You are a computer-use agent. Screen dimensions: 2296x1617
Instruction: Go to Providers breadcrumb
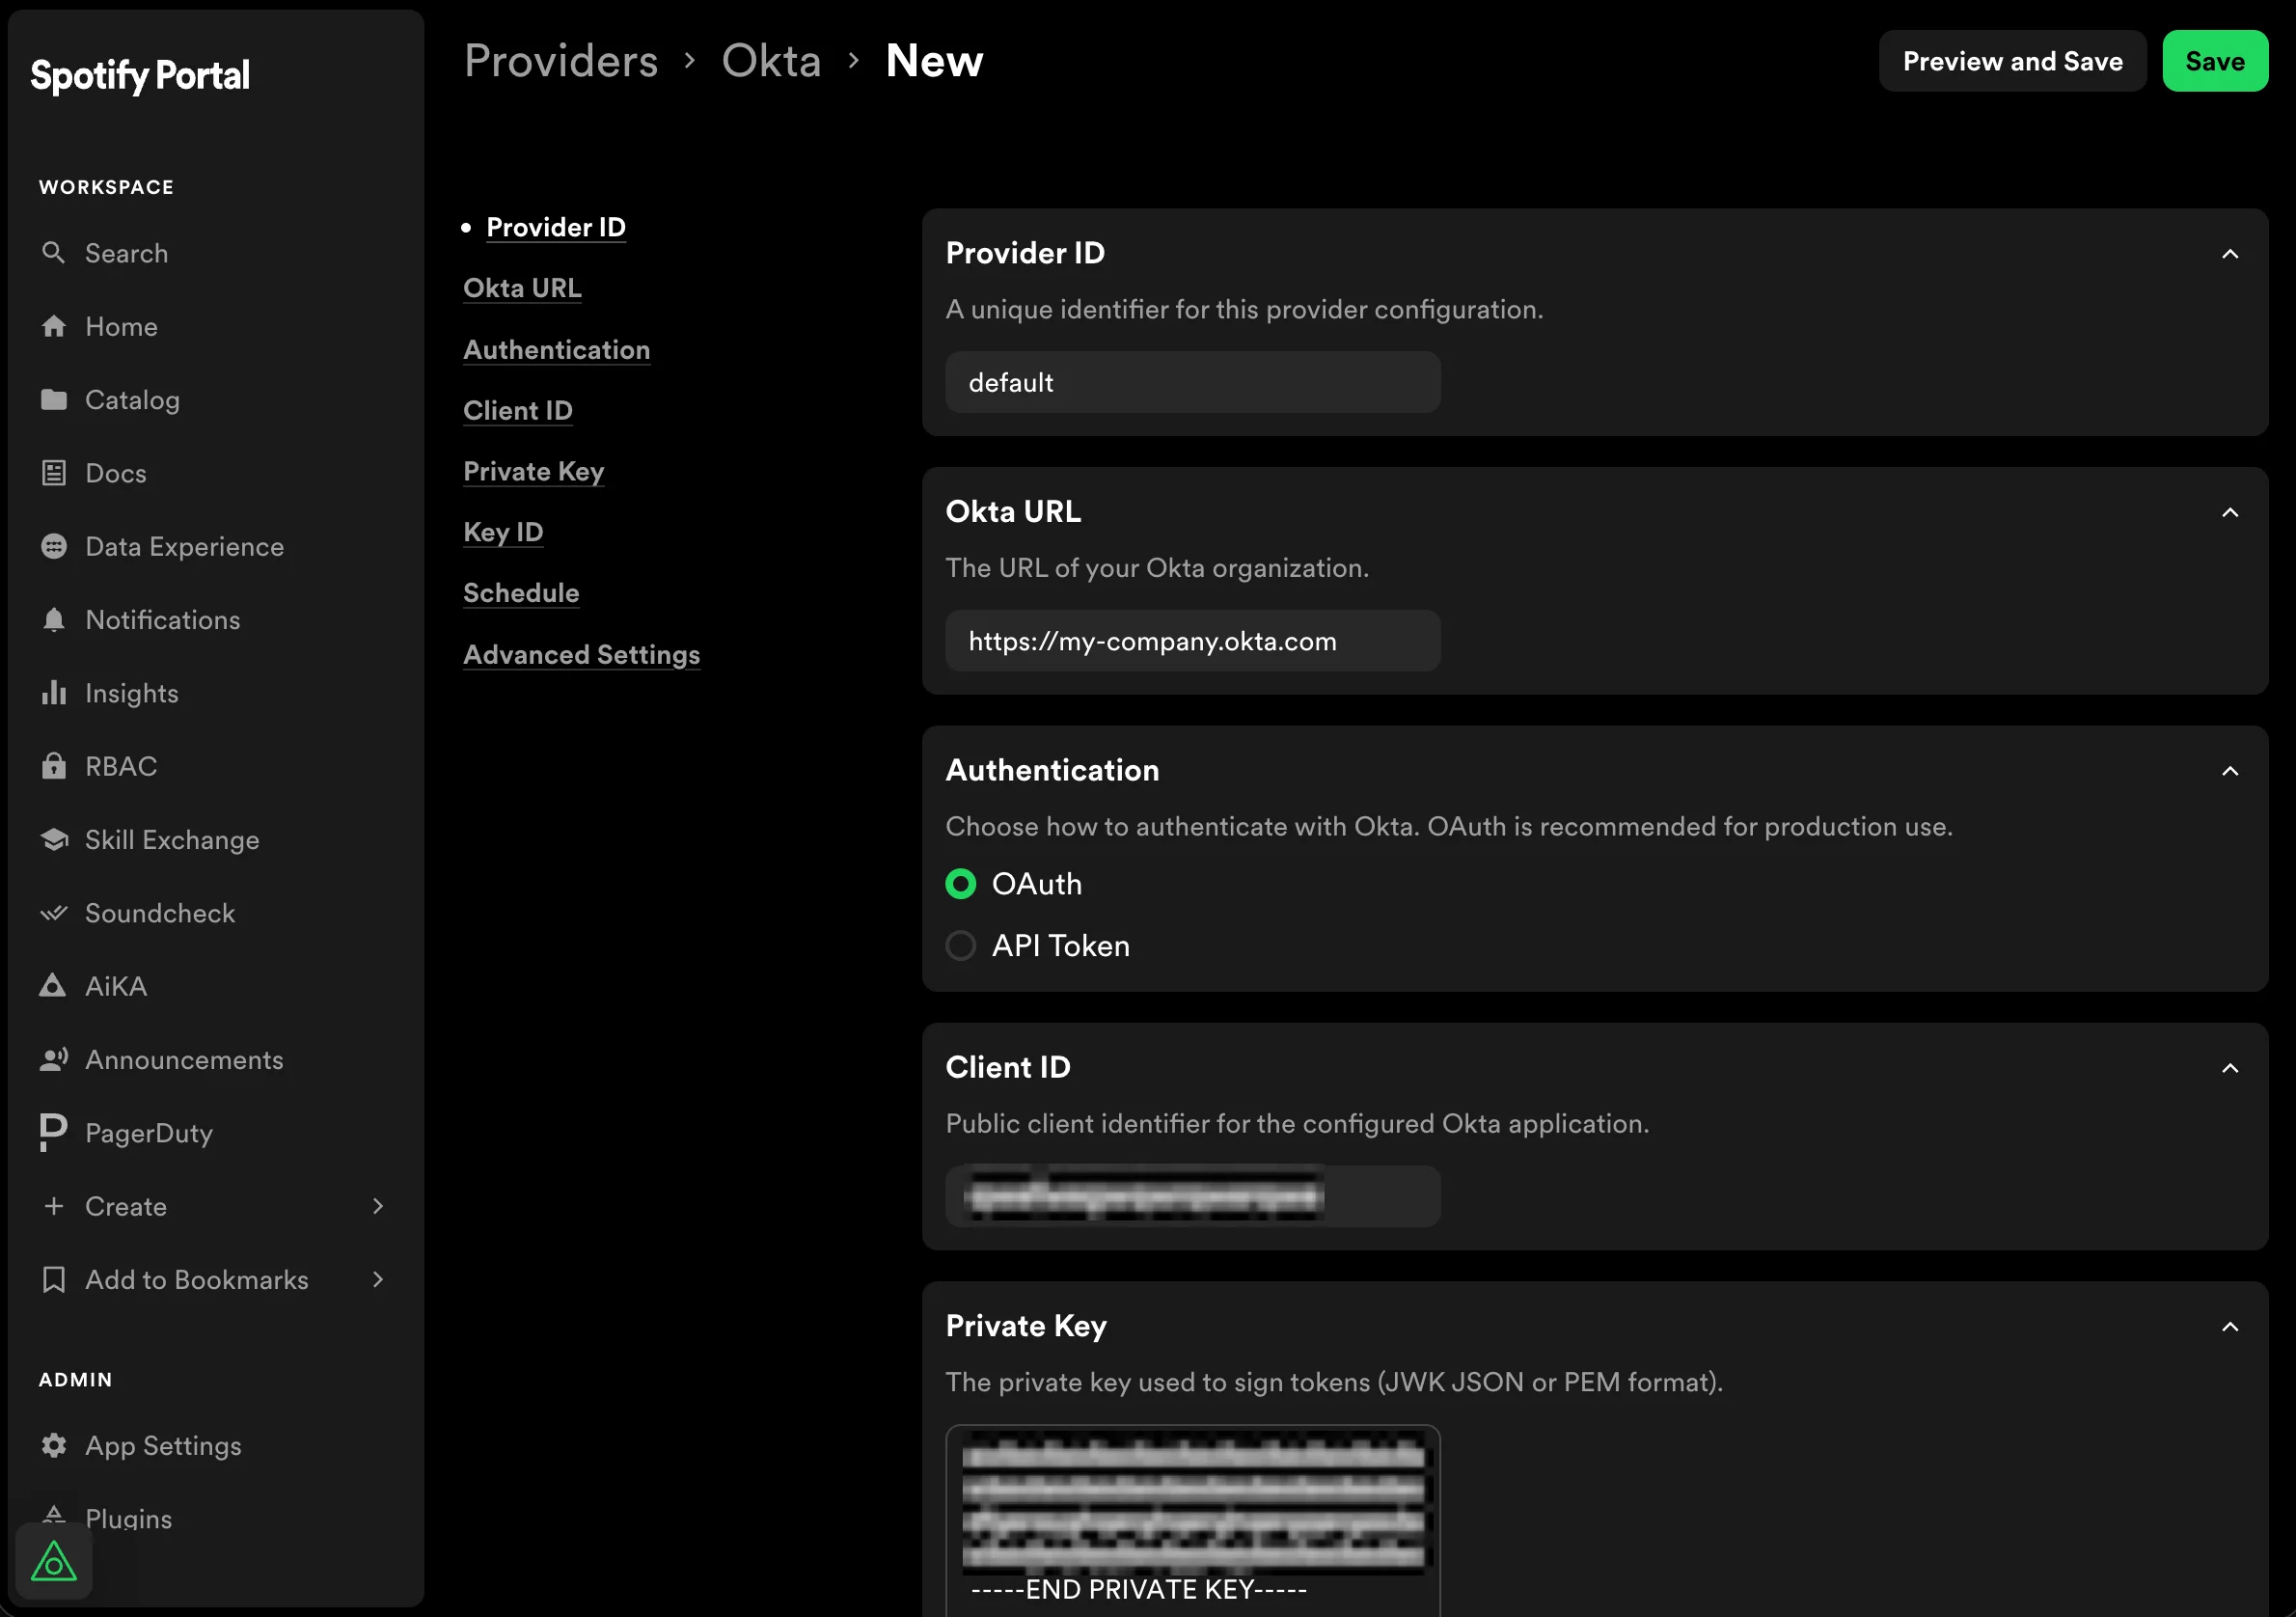pos(561,61)
